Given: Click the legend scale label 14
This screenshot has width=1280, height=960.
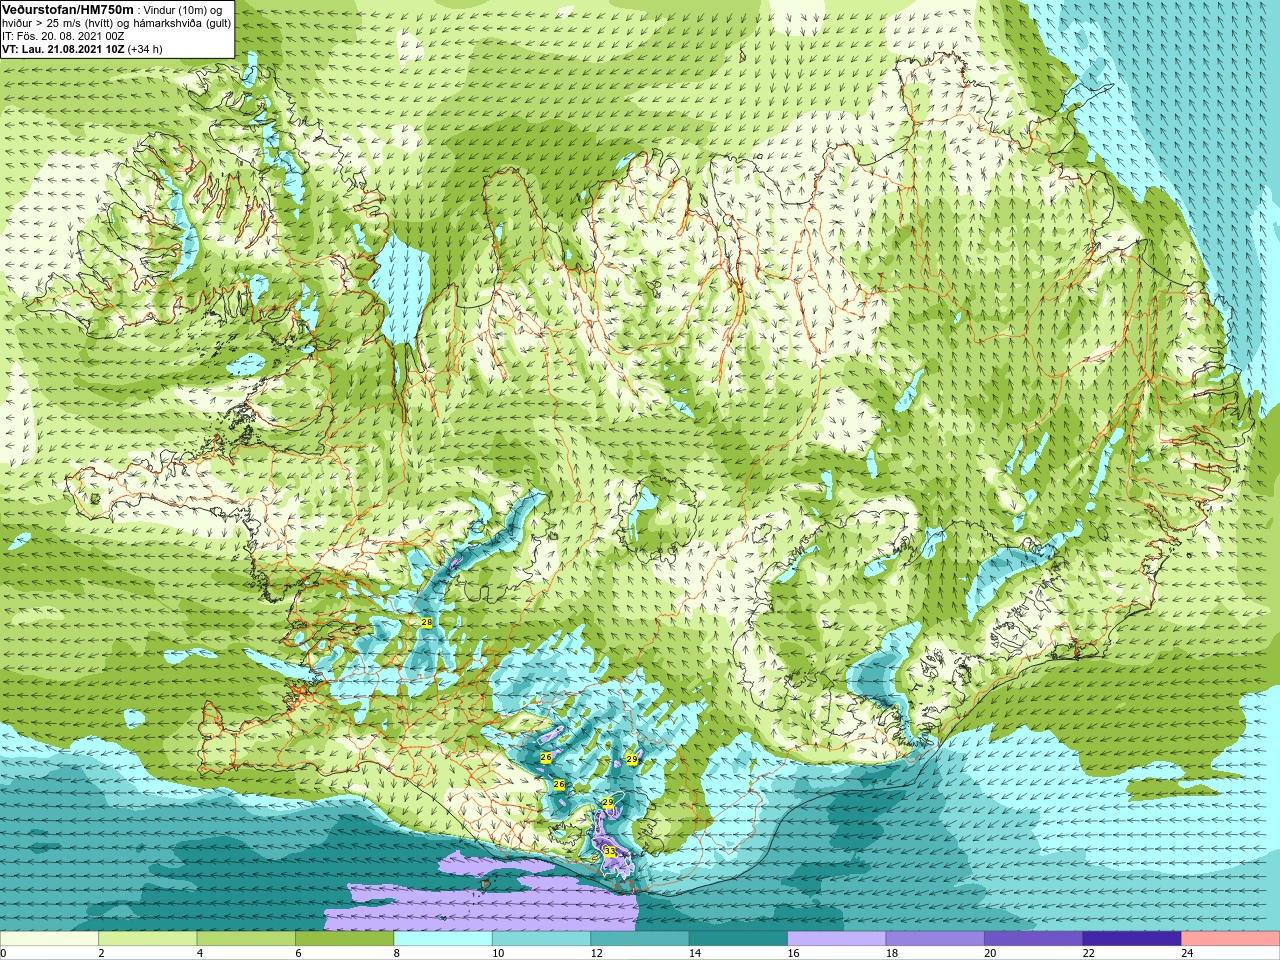Looking at the screenshot, I should coord(694,953).
